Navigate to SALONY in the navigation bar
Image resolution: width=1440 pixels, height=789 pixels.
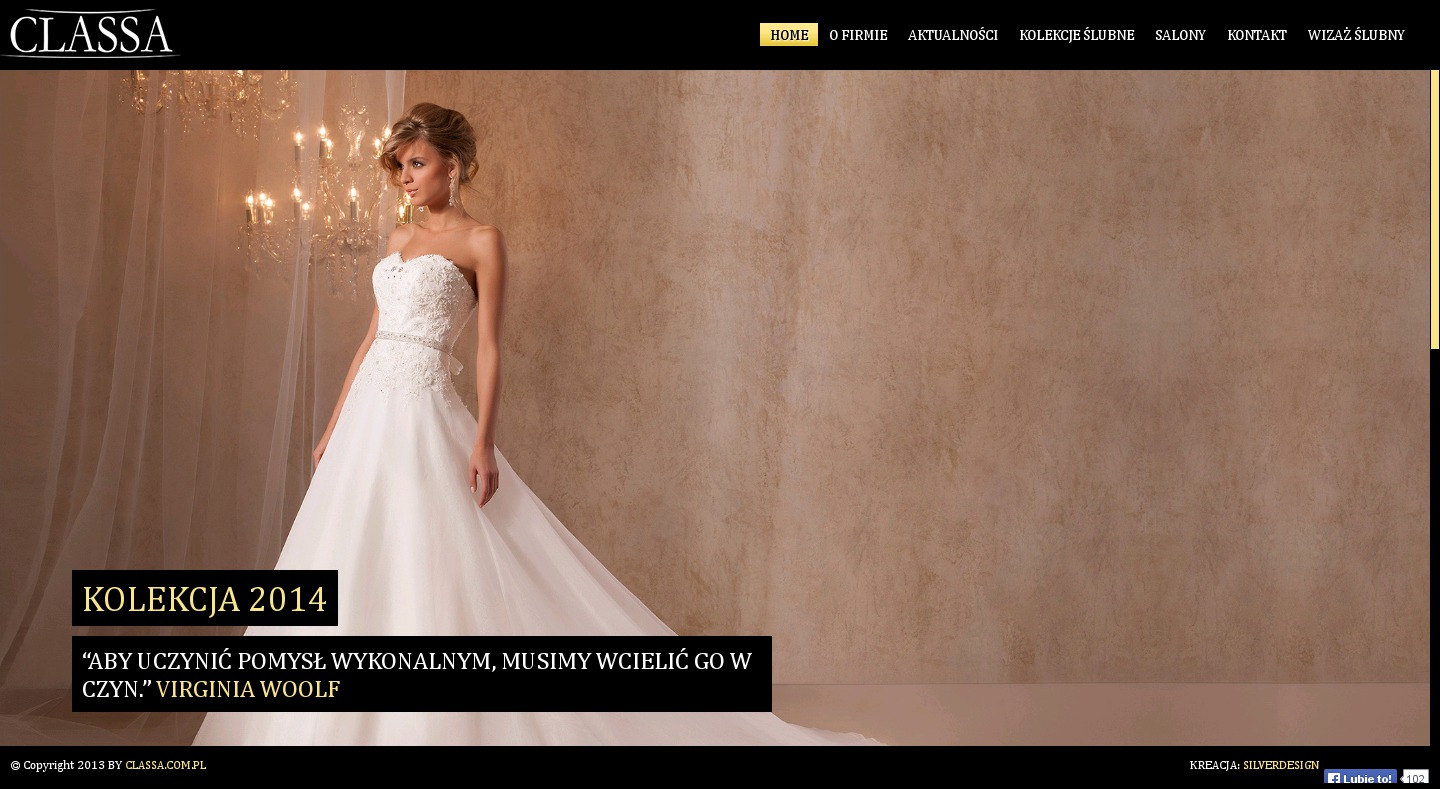pos(1180,35)
